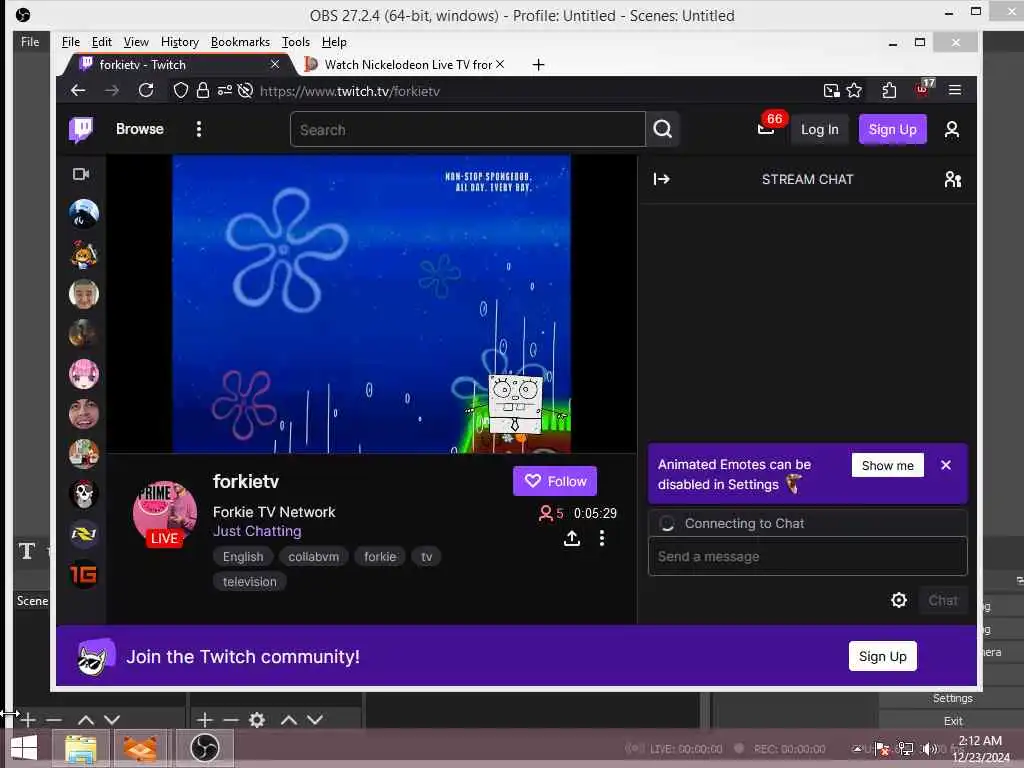Close the forkietv Twitch tab
Screen dimensions: 1024x768
coord(275,64)
